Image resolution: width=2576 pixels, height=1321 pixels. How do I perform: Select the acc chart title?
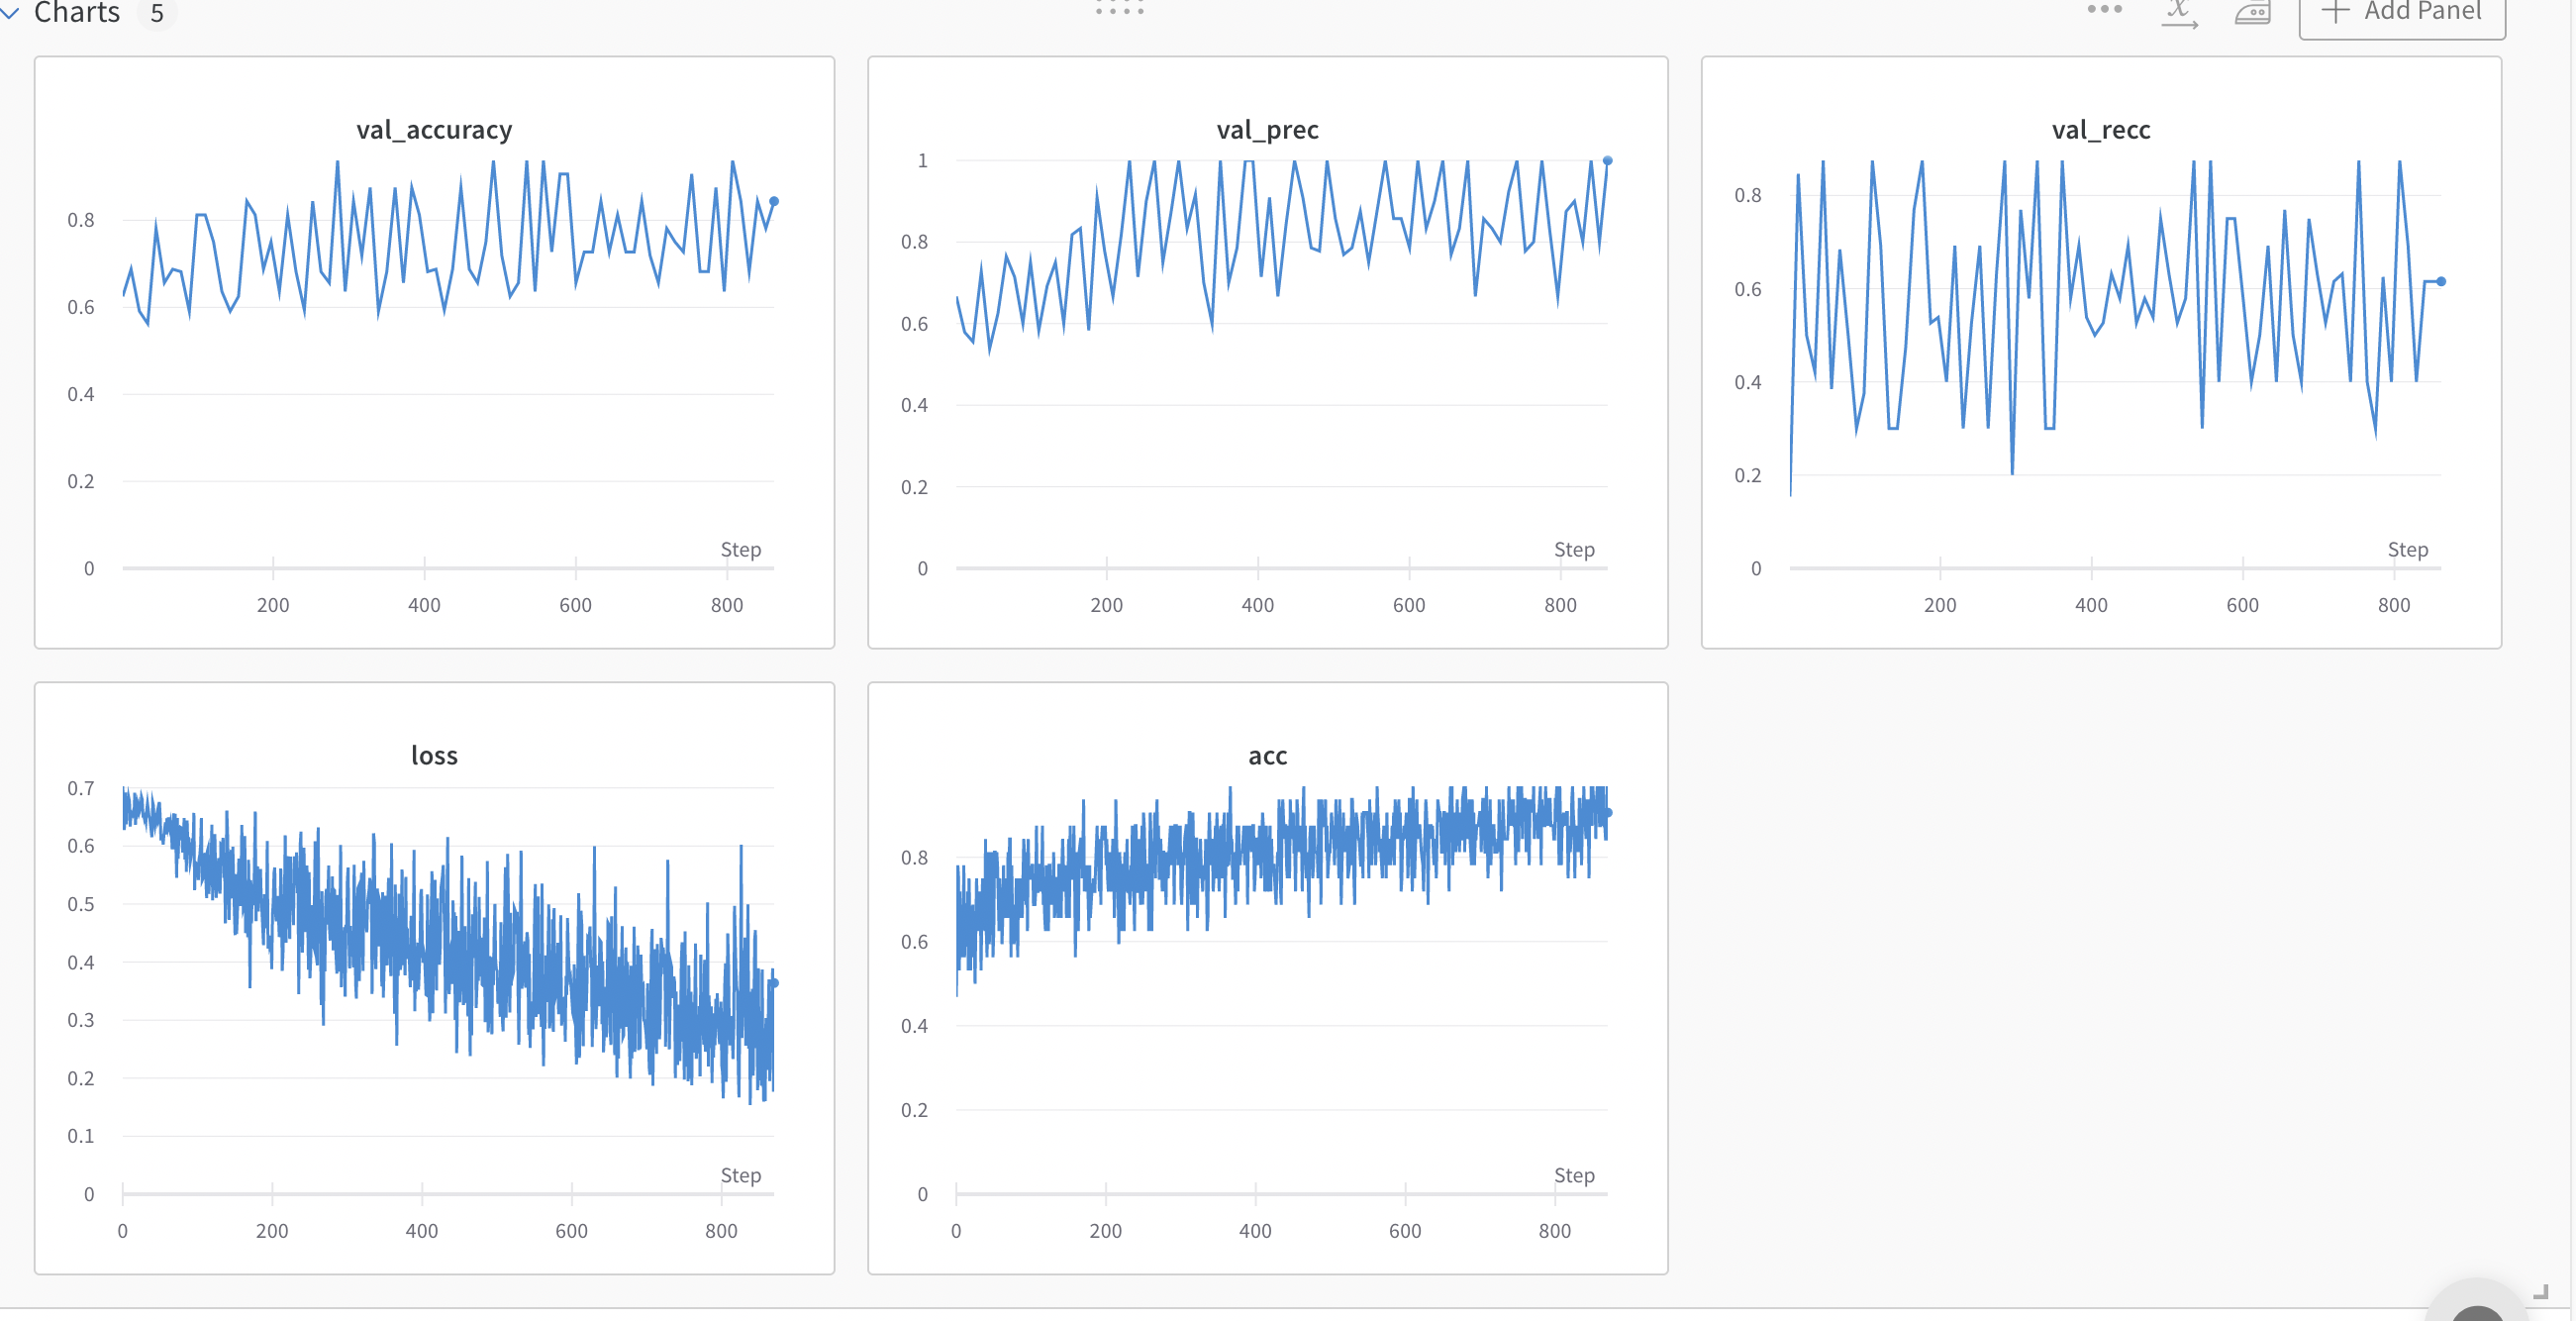1267,756
